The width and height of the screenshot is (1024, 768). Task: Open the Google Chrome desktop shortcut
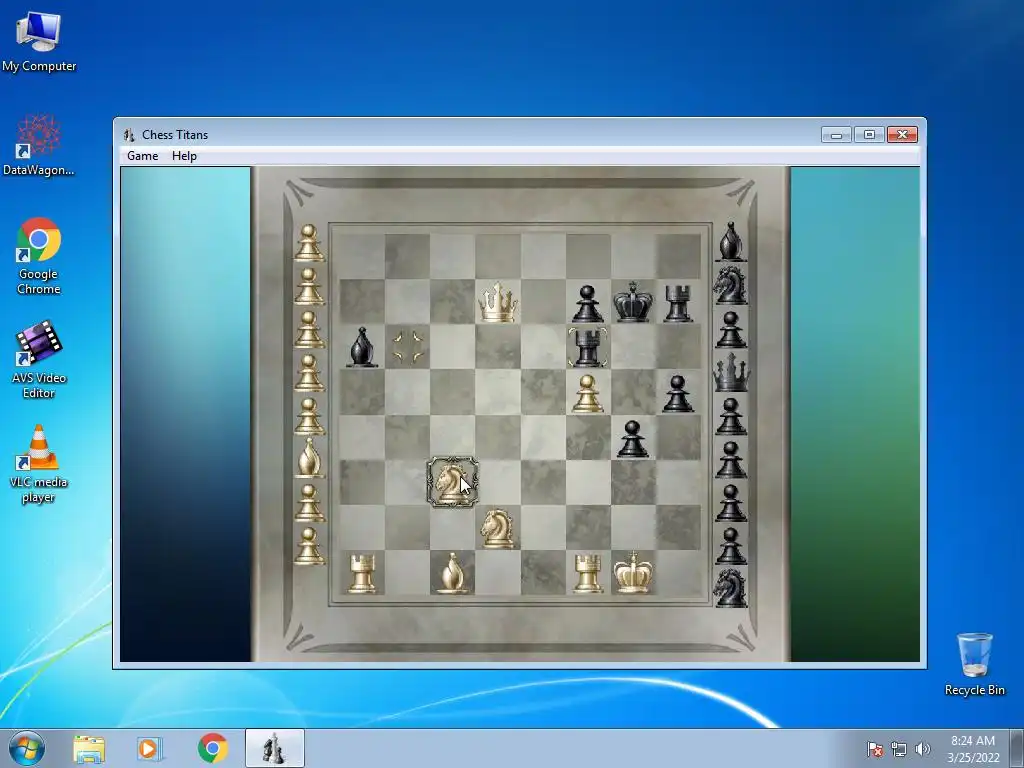click(39, 256)
